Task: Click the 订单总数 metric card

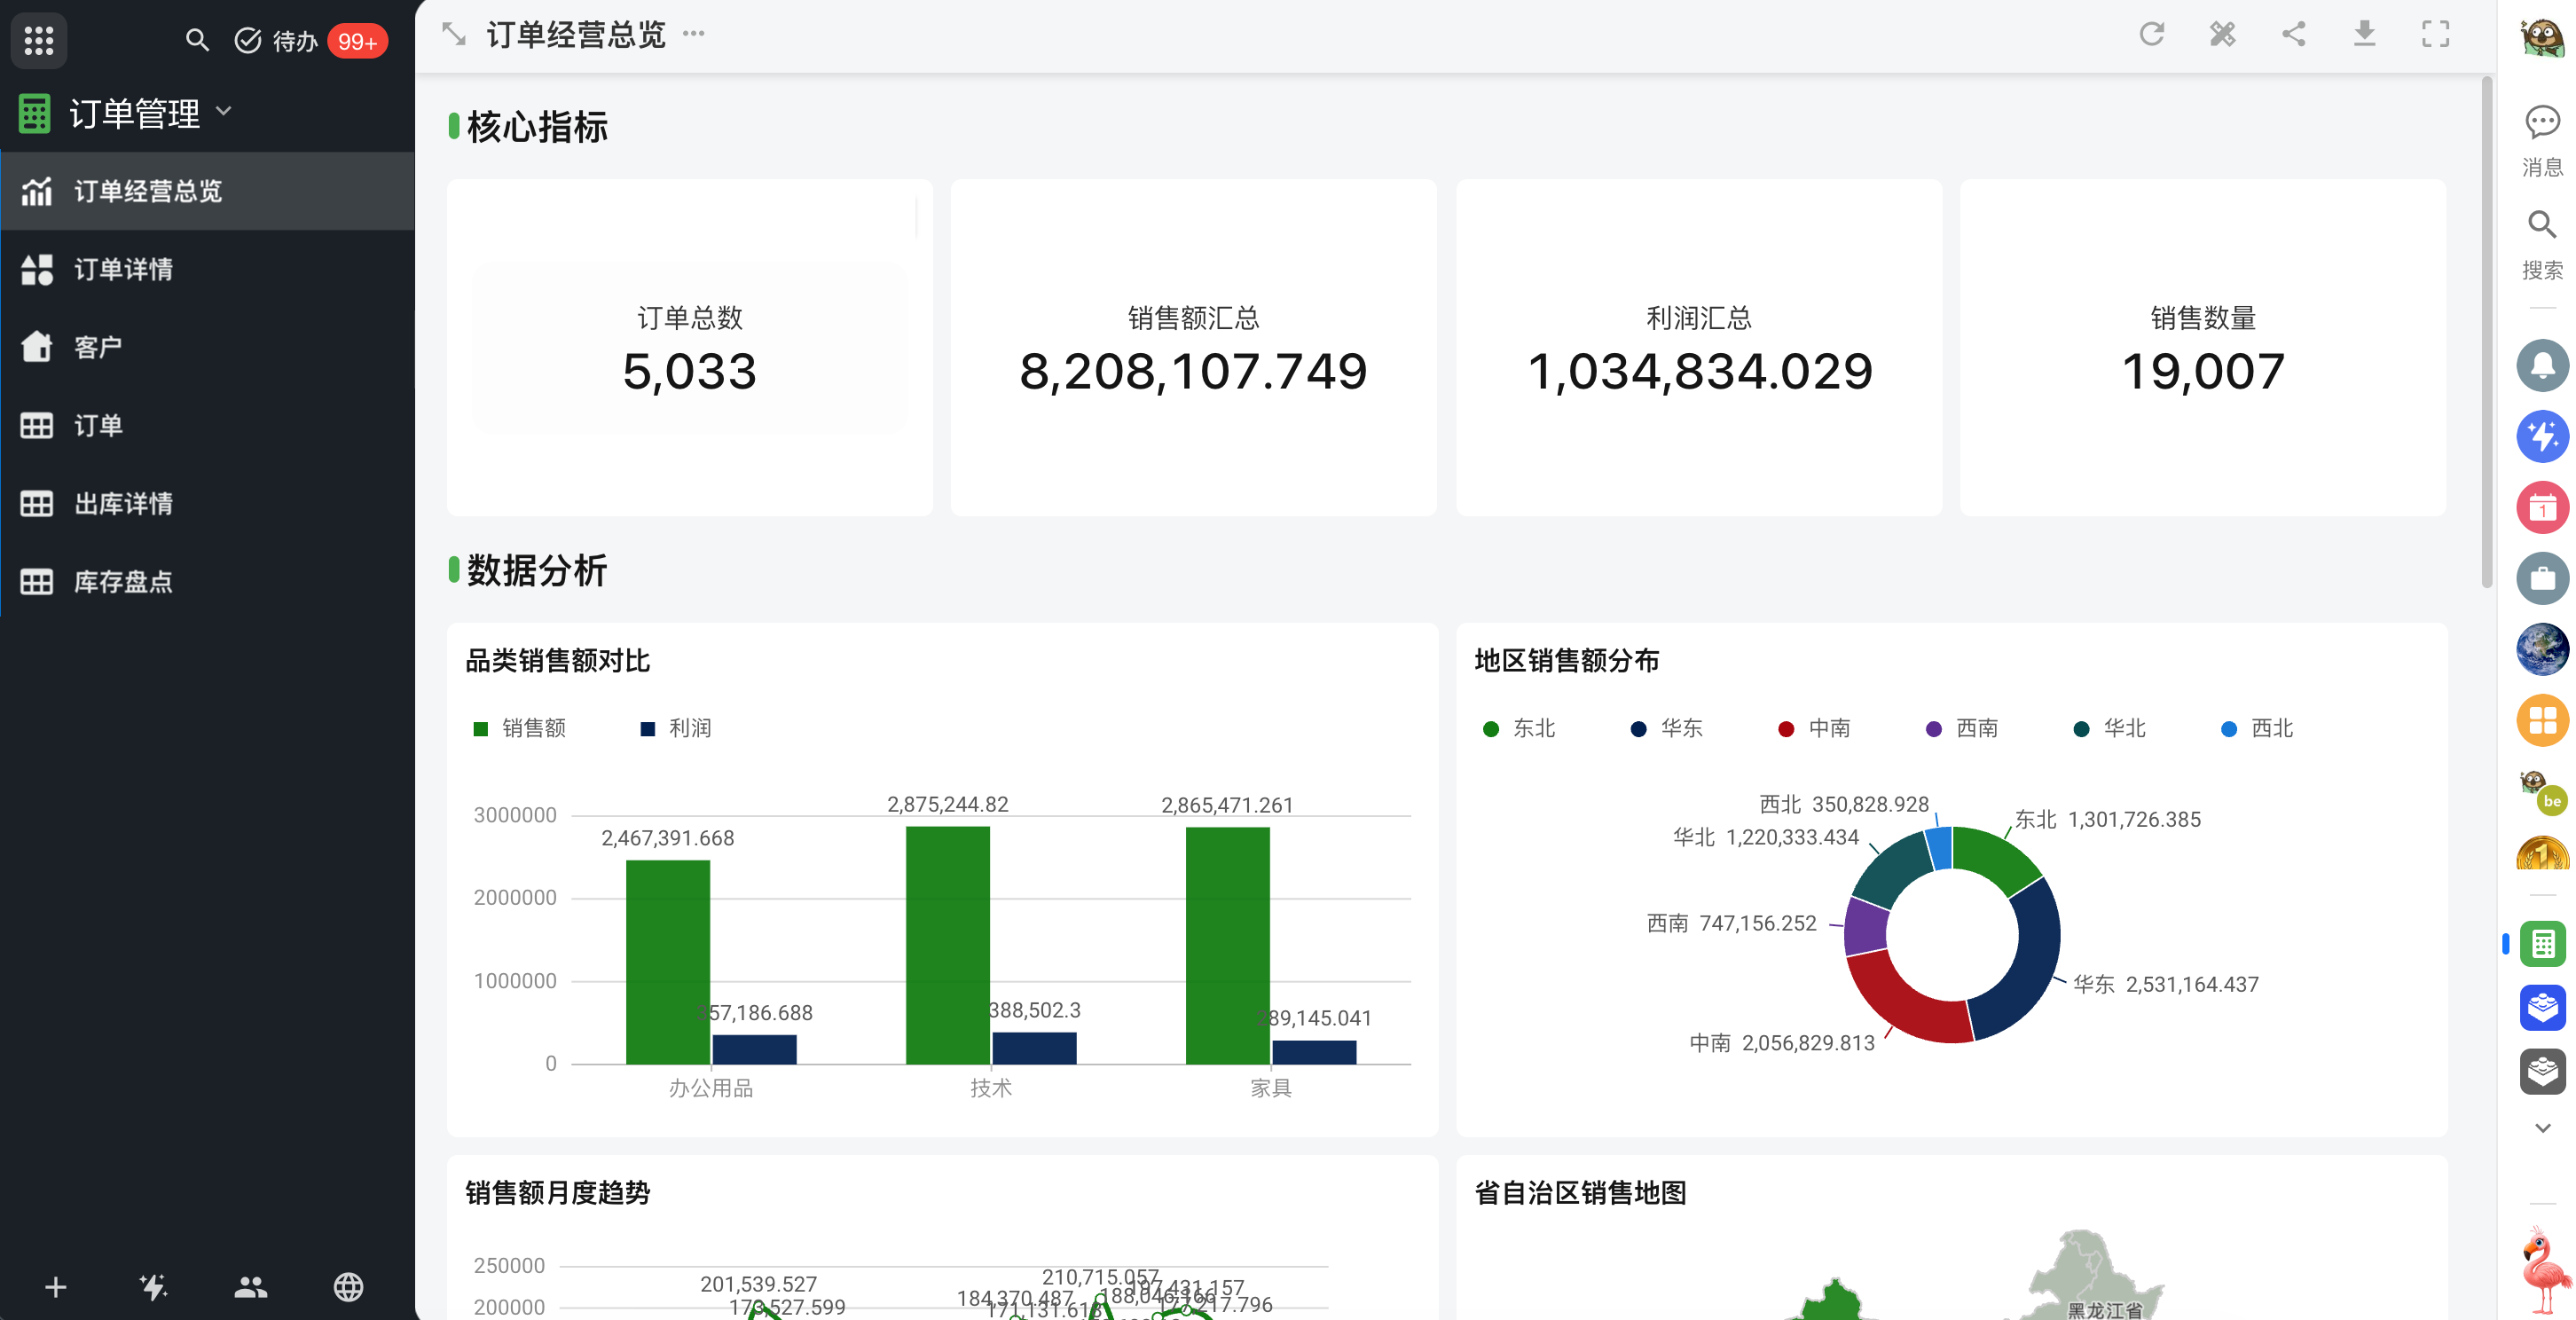Action: click(690, 347)
